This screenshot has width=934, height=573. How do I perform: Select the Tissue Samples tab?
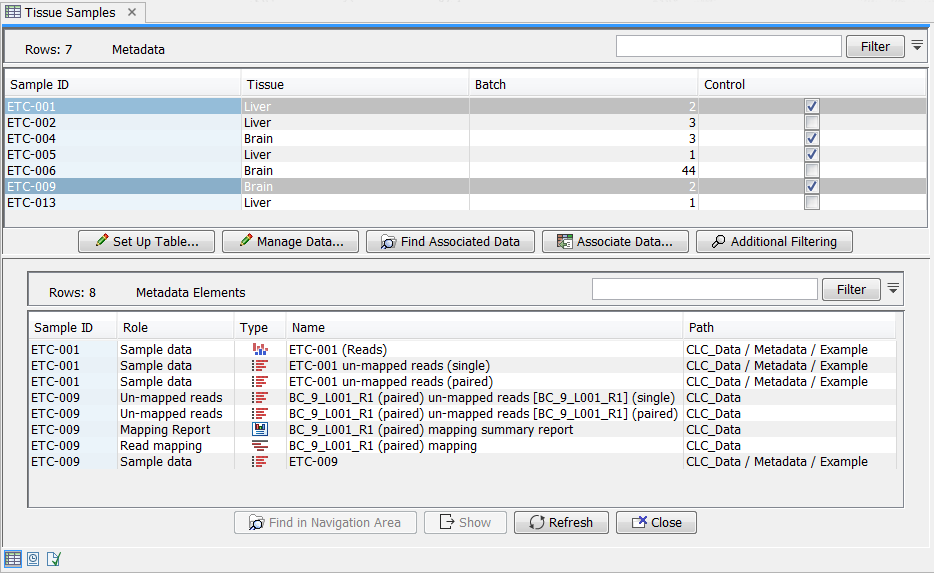point(68,13)
